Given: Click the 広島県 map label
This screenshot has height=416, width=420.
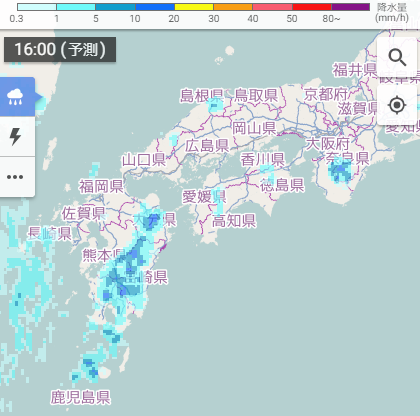Looking at the screenshot, I should click(x=207, y=146).
